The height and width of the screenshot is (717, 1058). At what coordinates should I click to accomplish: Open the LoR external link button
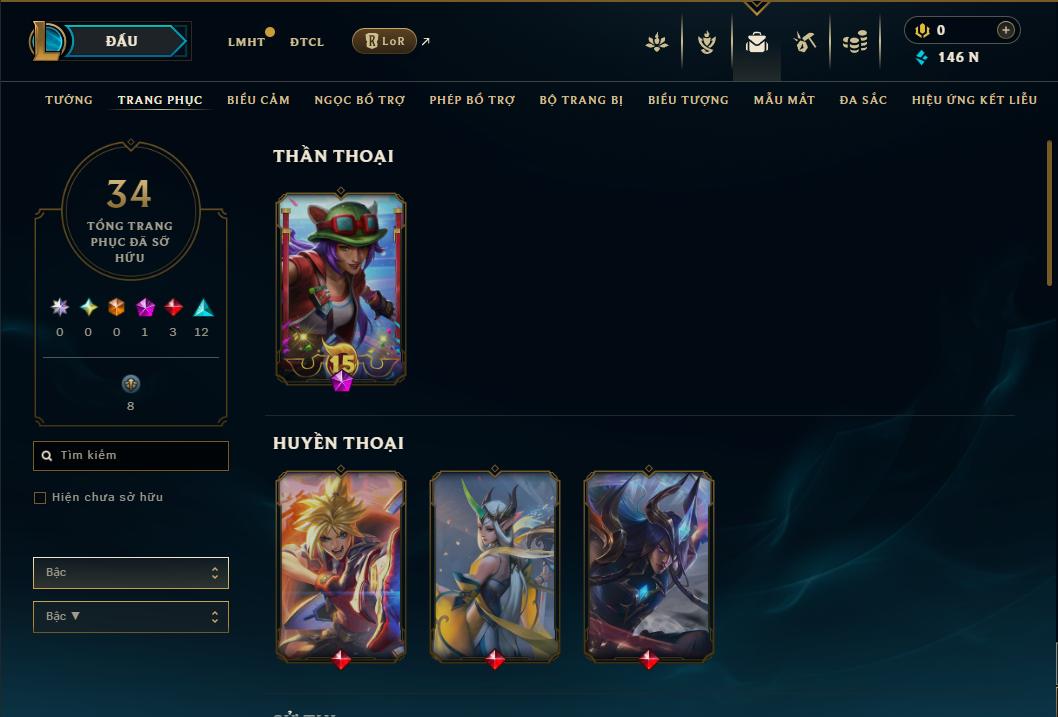(x=384, y=41)
